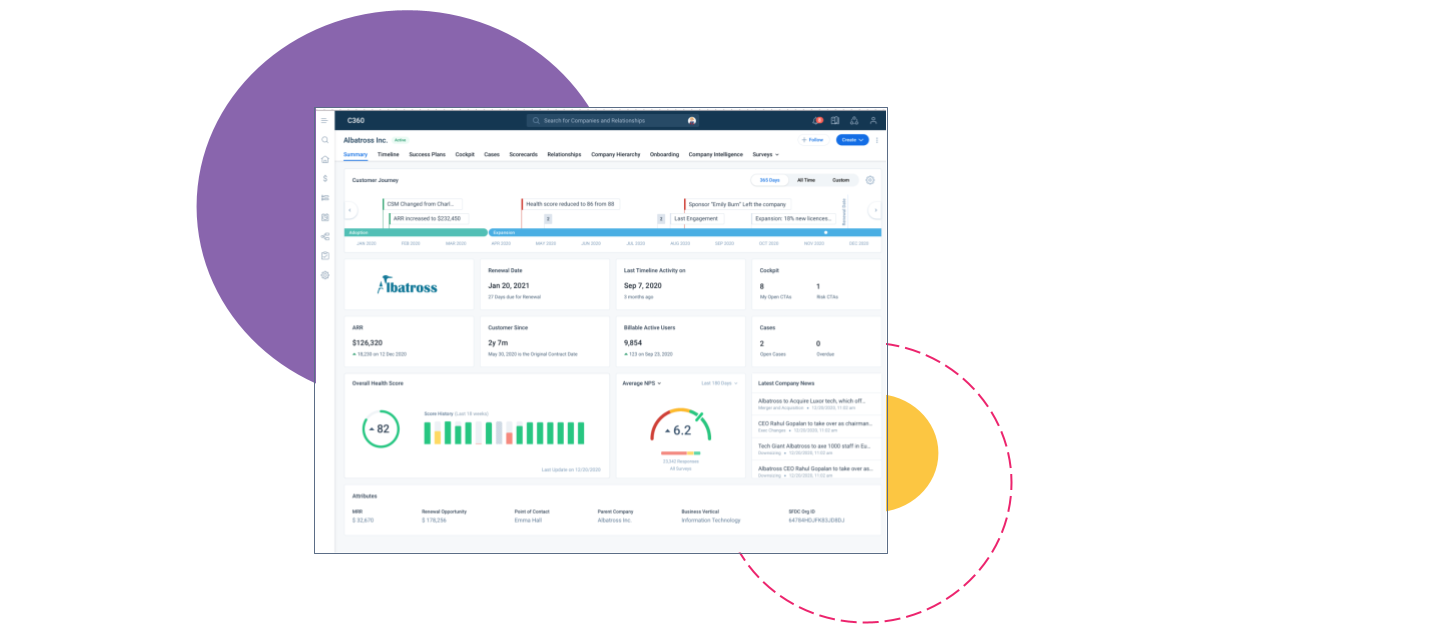1440x640 pixels.
Task: Open the Create dropdown button
Action: click(x=852, y=140)
